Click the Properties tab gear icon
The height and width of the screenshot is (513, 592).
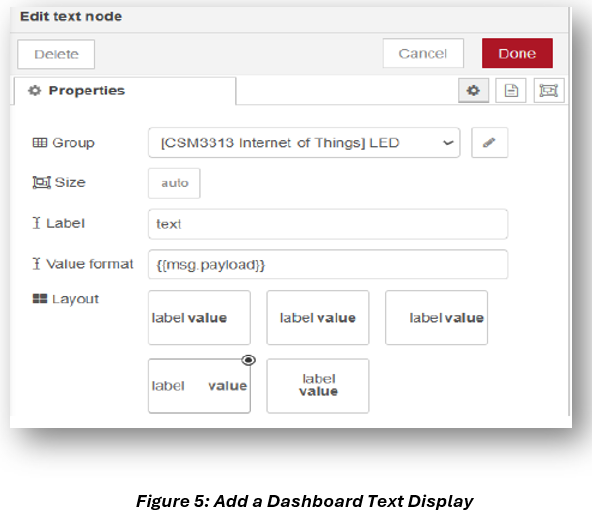pyautogui.click(x=35, y=91)
